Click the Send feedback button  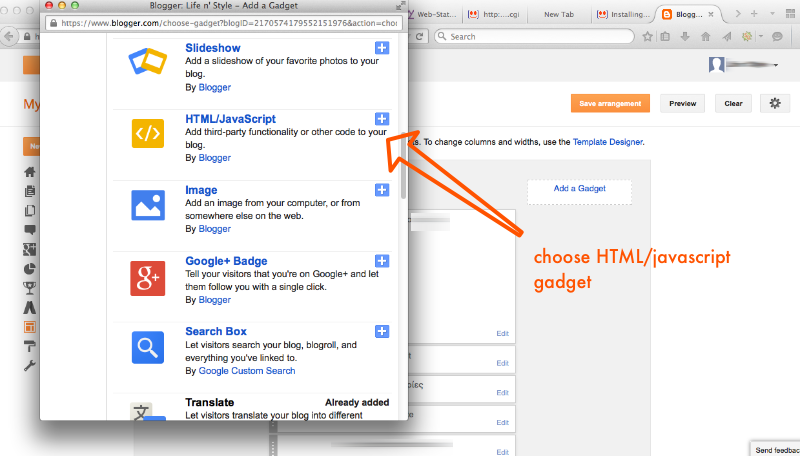776,450
